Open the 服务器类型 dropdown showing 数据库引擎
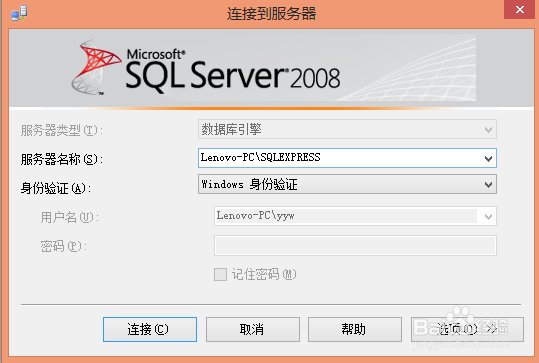Screen dimensions: 539x363 click(x=347, y=129)
